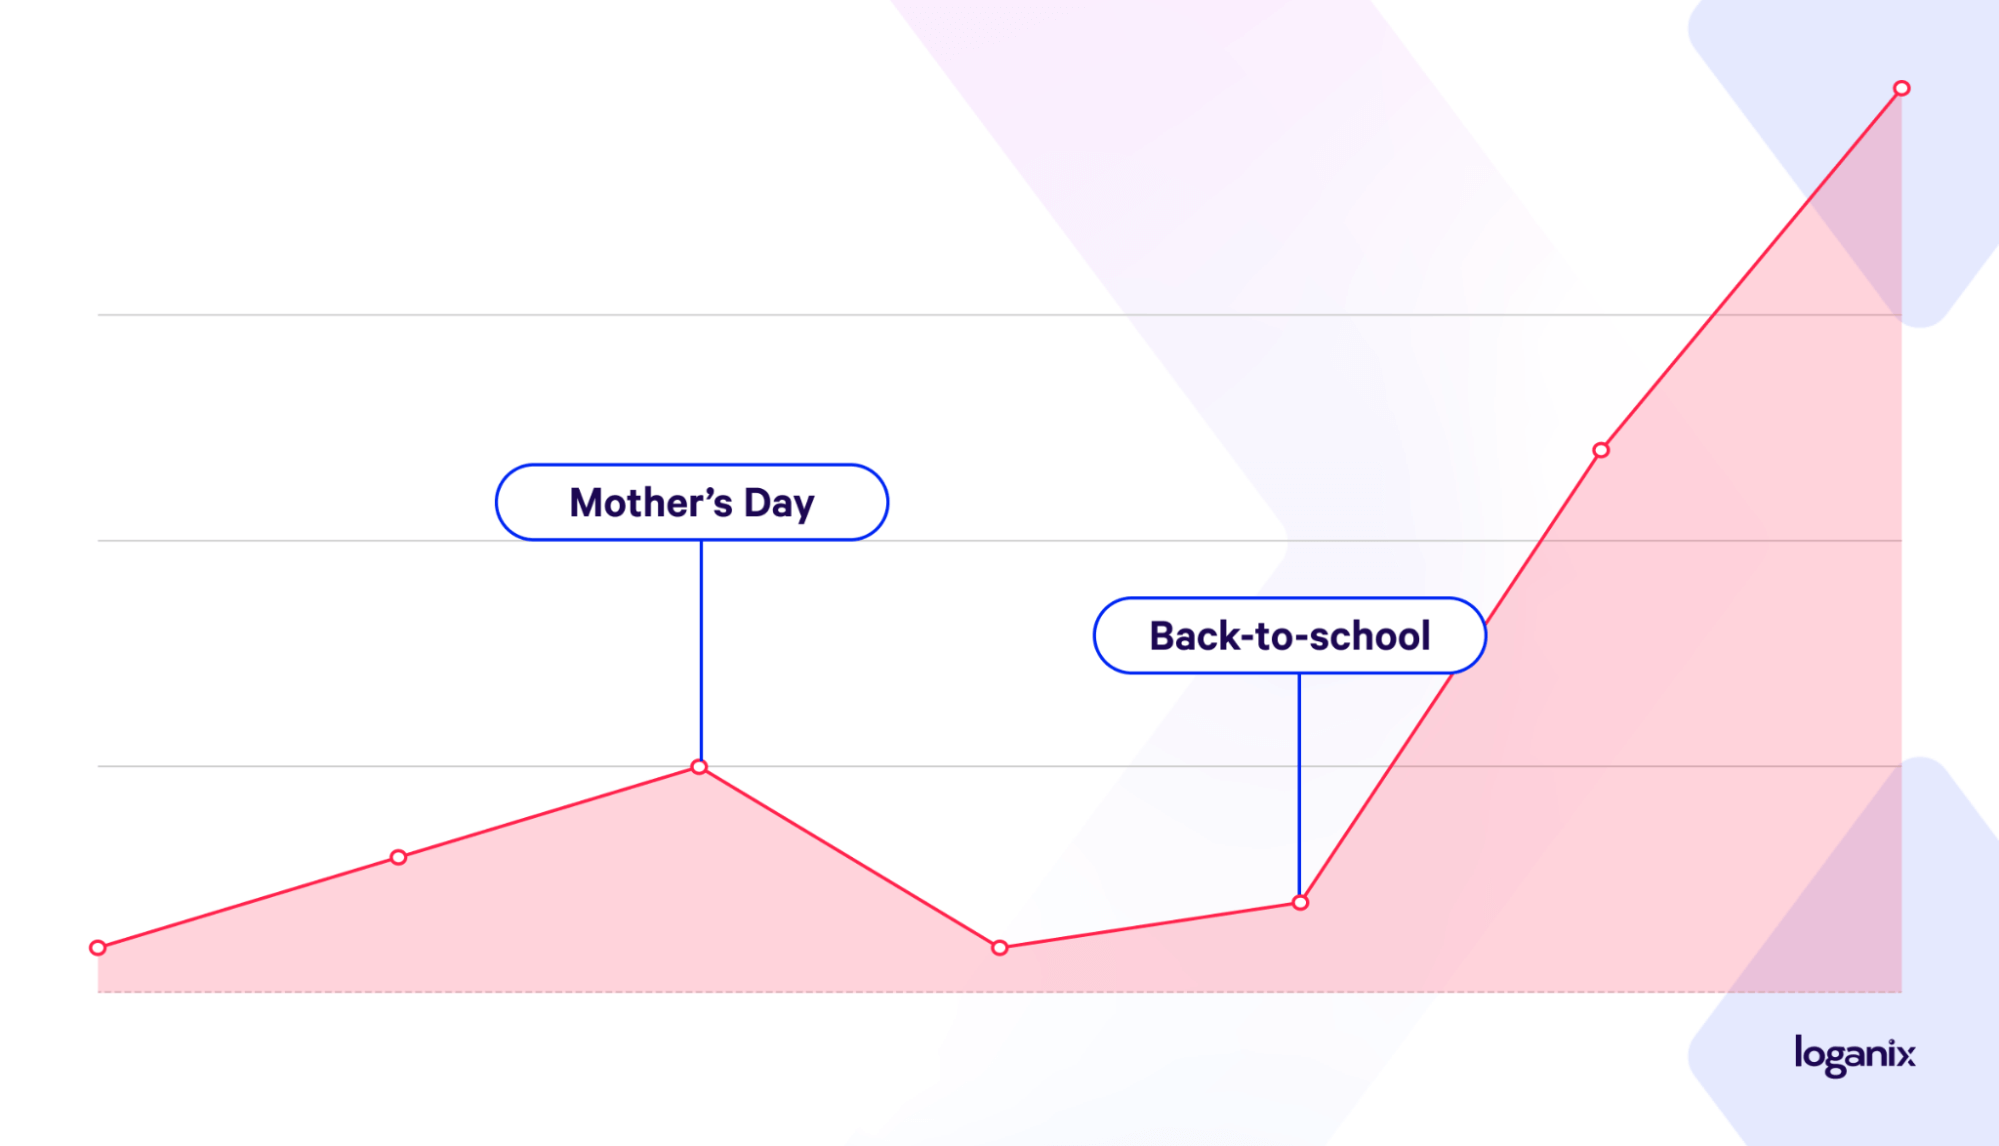The height and width of the screenshot is (1146, 1999).
Task: Click the pink area beneath the steep final rise
Action: (x=1700, y=750)
